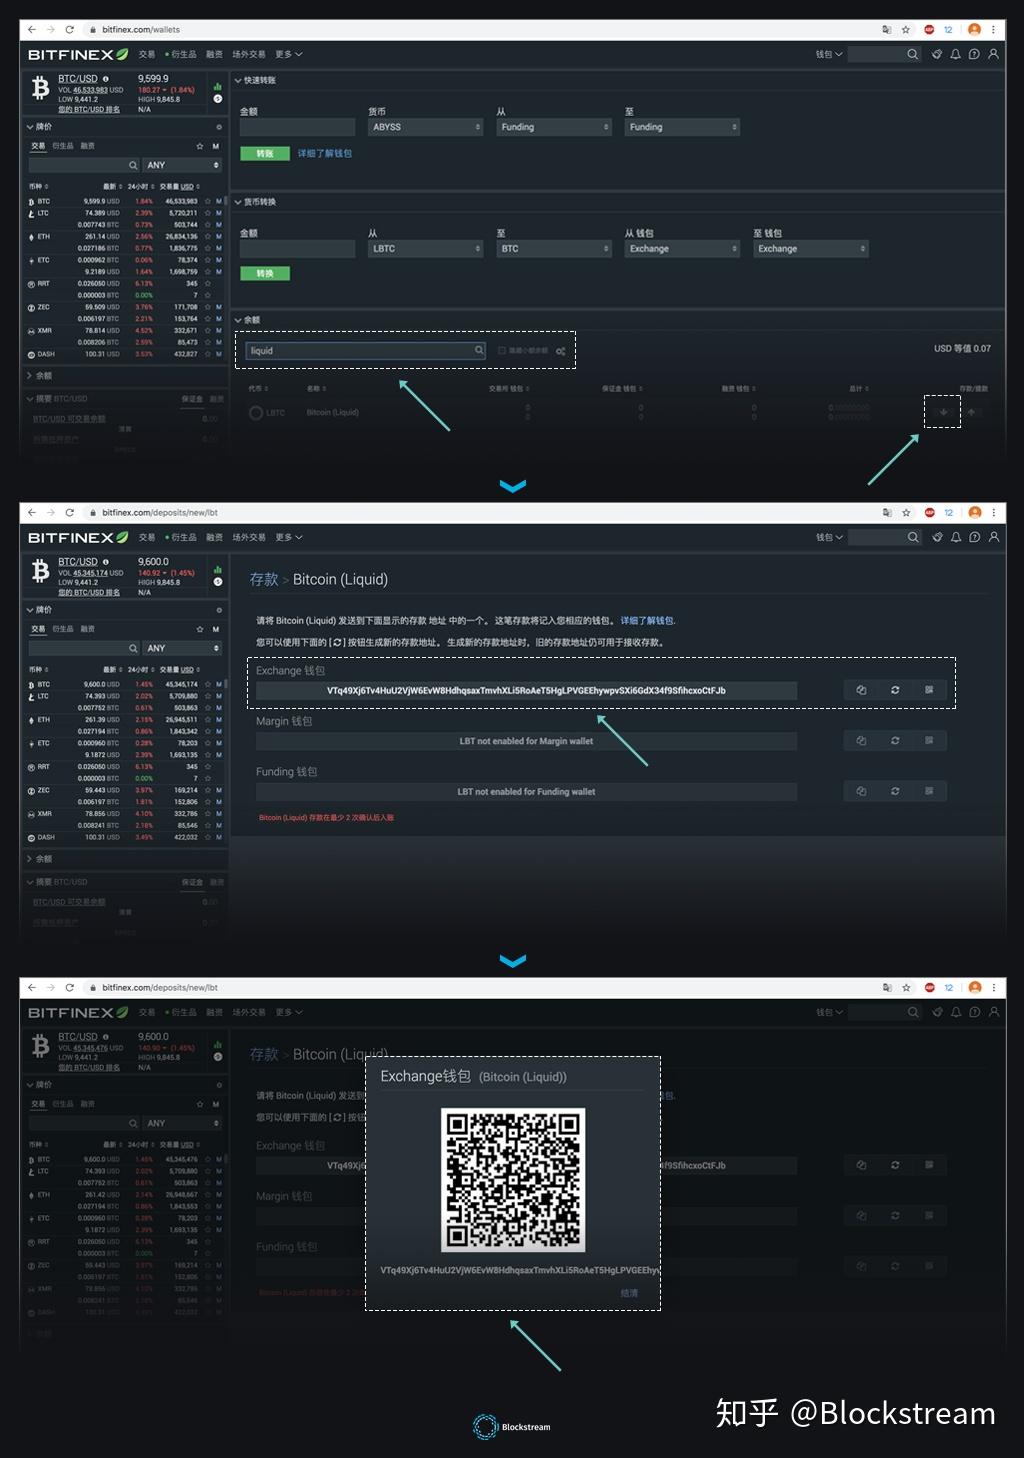Bookmark the wallets page with the star
Screen dimensions: 1024x1458
click(x=906, y=30)
